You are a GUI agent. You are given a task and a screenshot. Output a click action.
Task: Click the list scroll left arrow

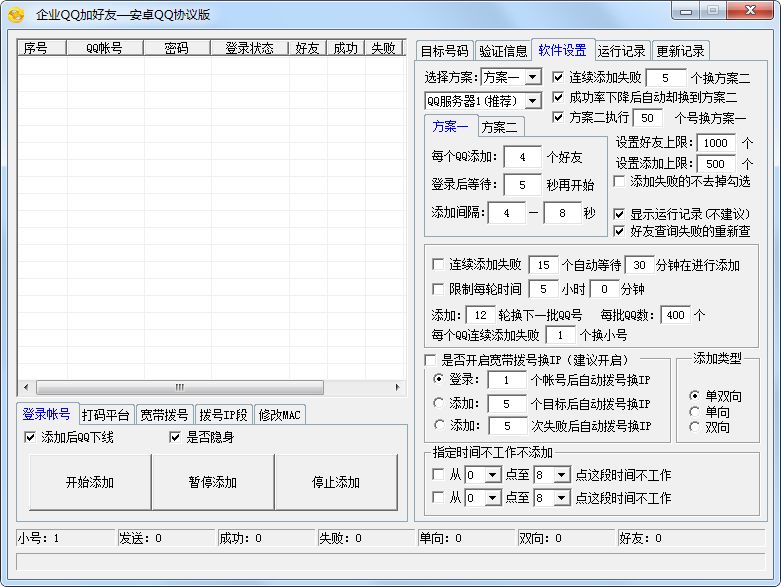point(26,387)
